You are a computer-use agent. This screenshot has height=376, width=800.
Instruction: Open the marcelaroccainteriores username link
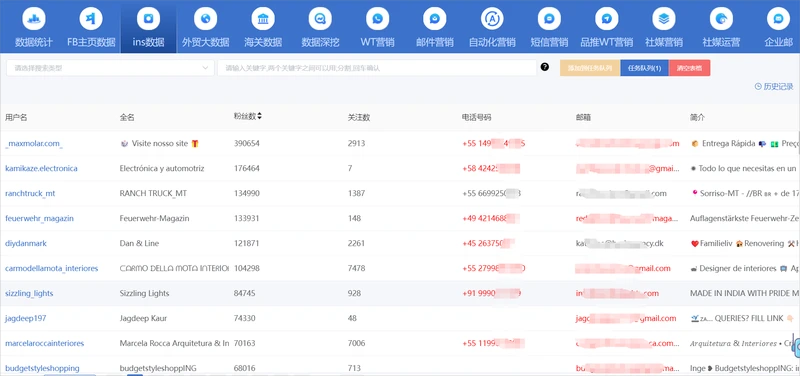click(x=44, y=343)
